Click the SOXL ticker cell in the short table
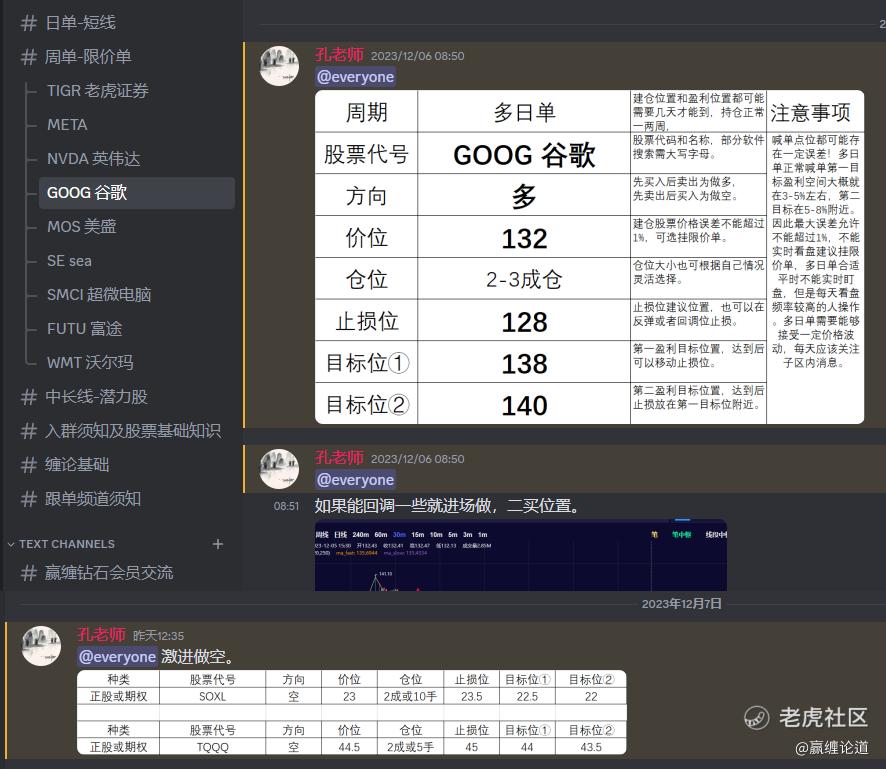 (212, 697)
